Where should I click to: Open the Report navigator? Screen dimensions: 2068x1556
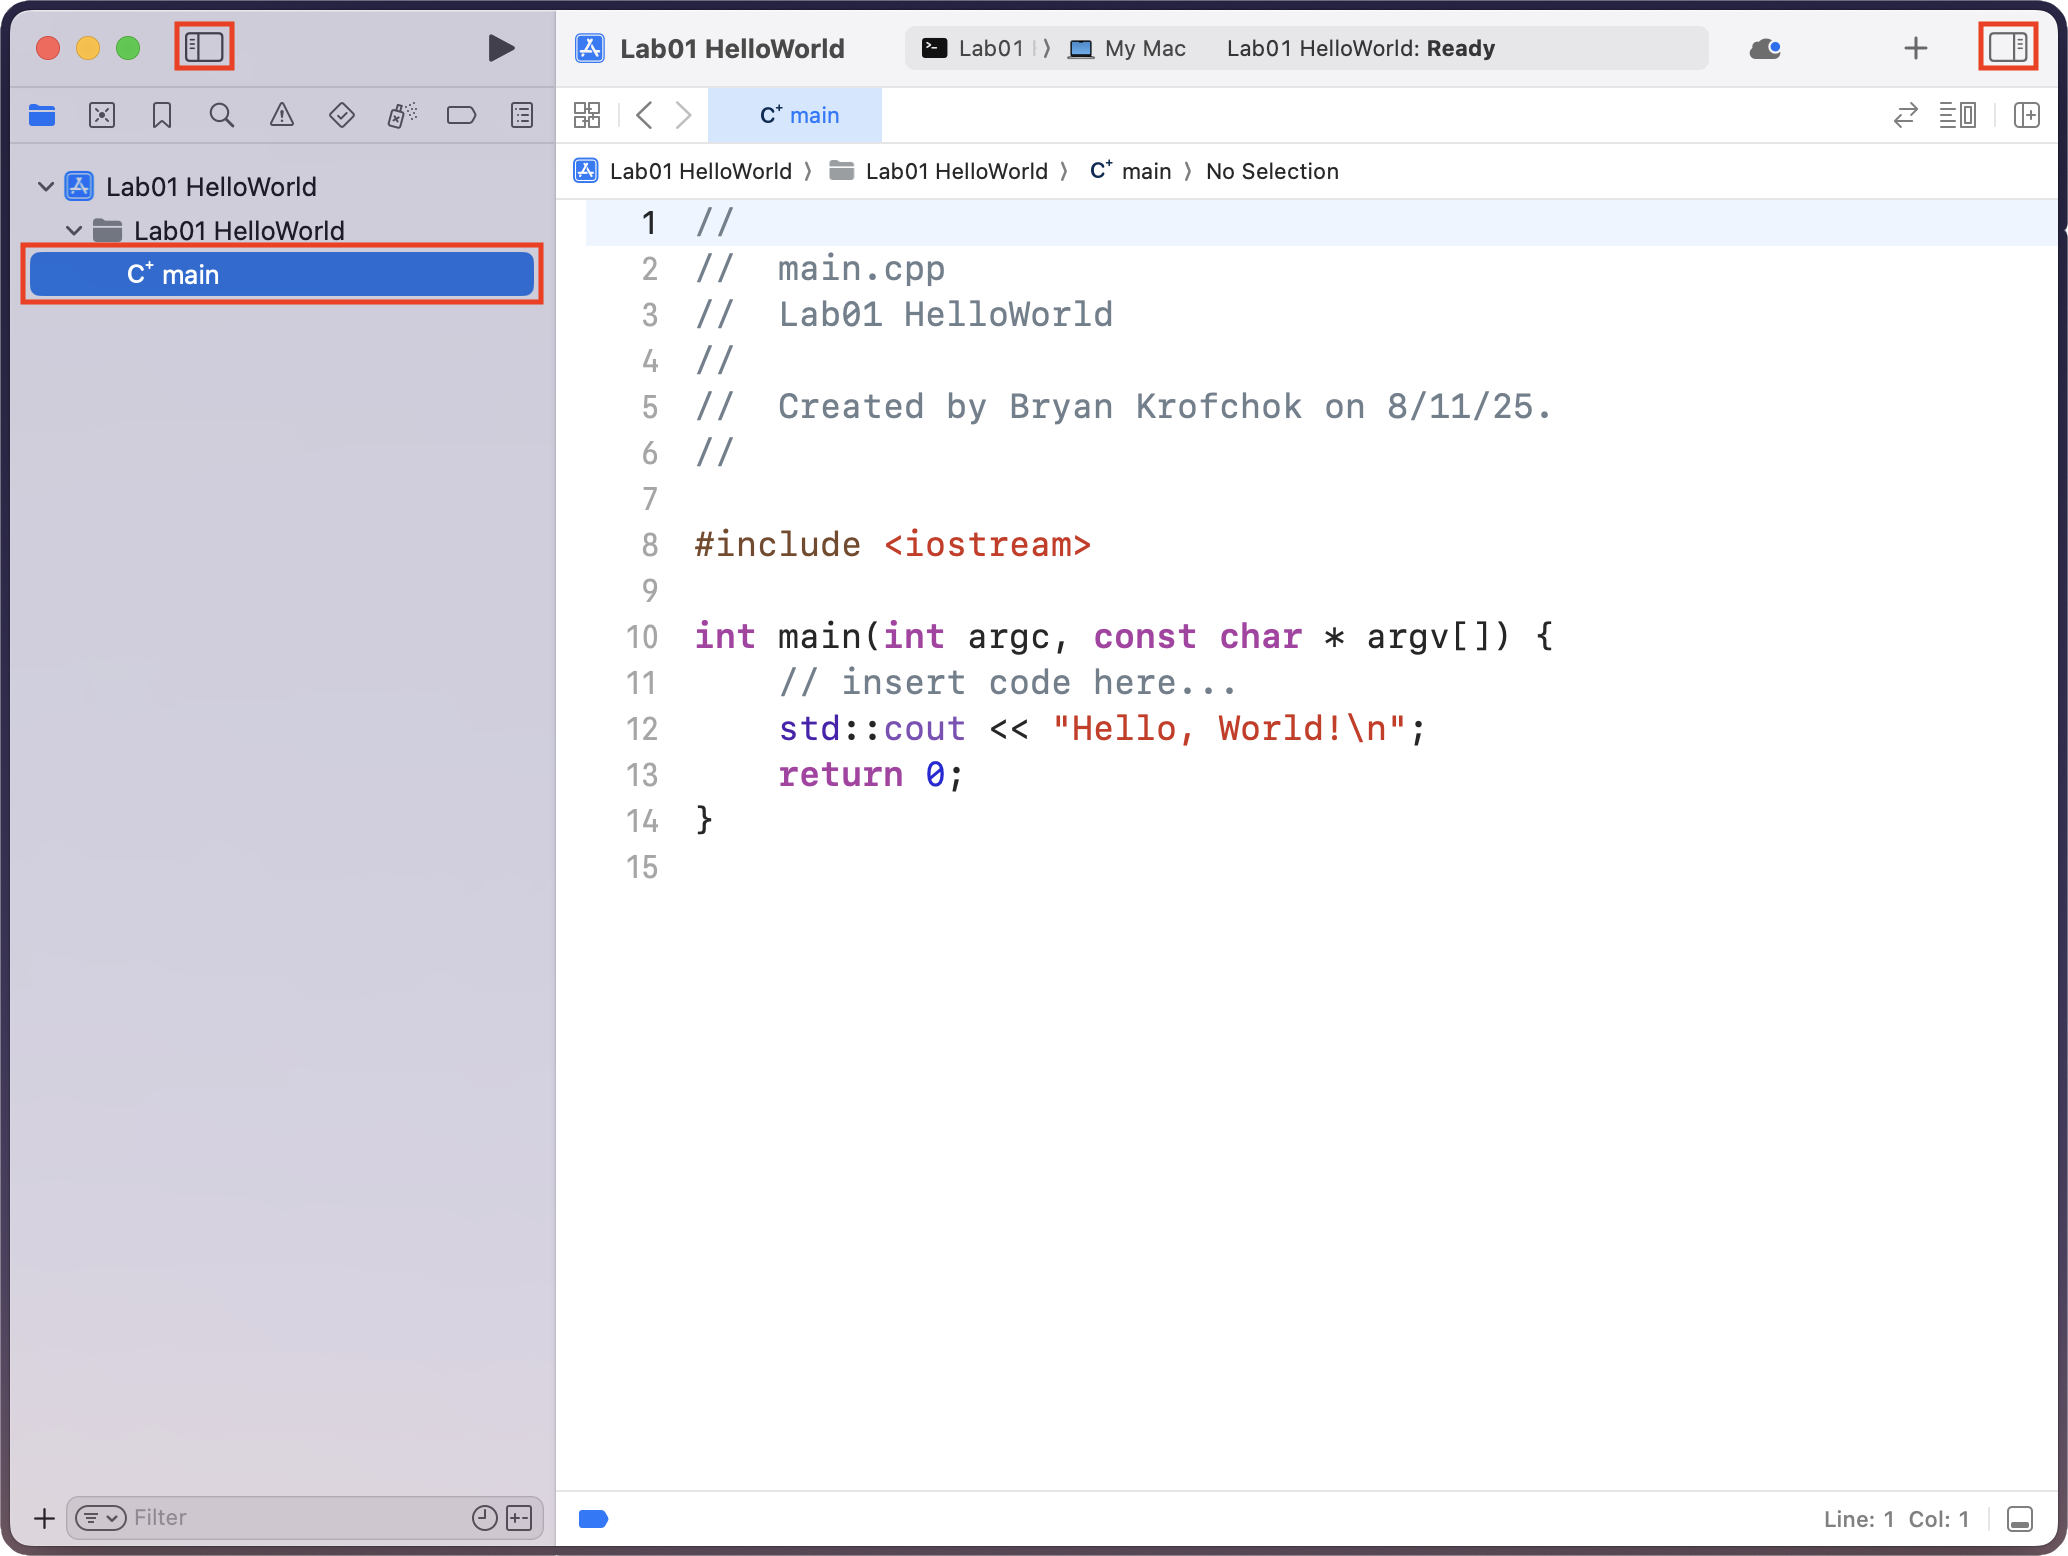tap(522, 116)
